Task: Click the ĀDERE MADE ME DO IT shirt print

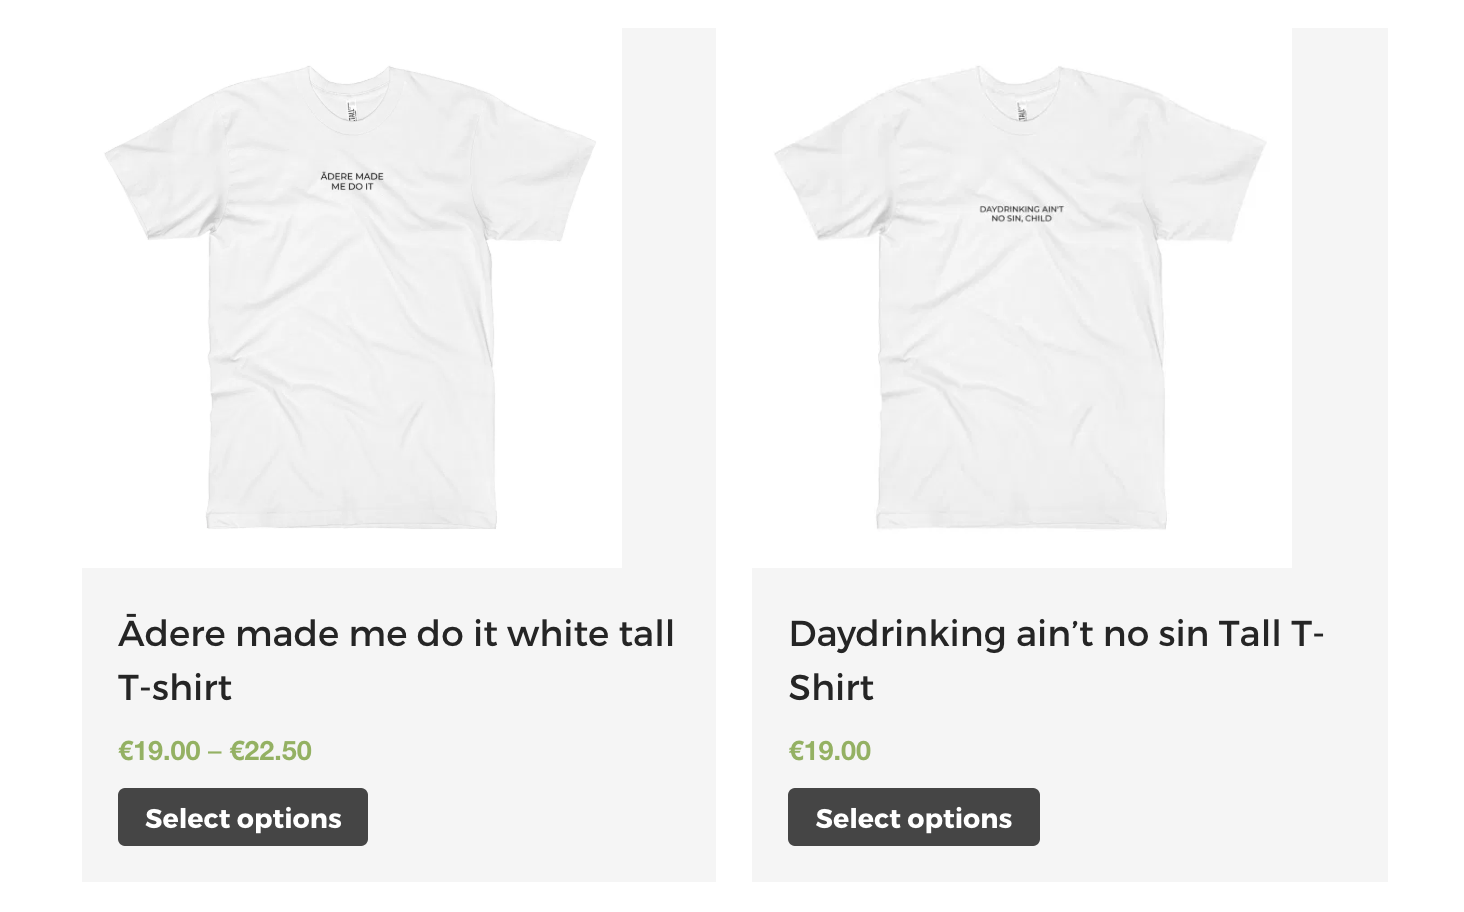Action: (352, 181)
